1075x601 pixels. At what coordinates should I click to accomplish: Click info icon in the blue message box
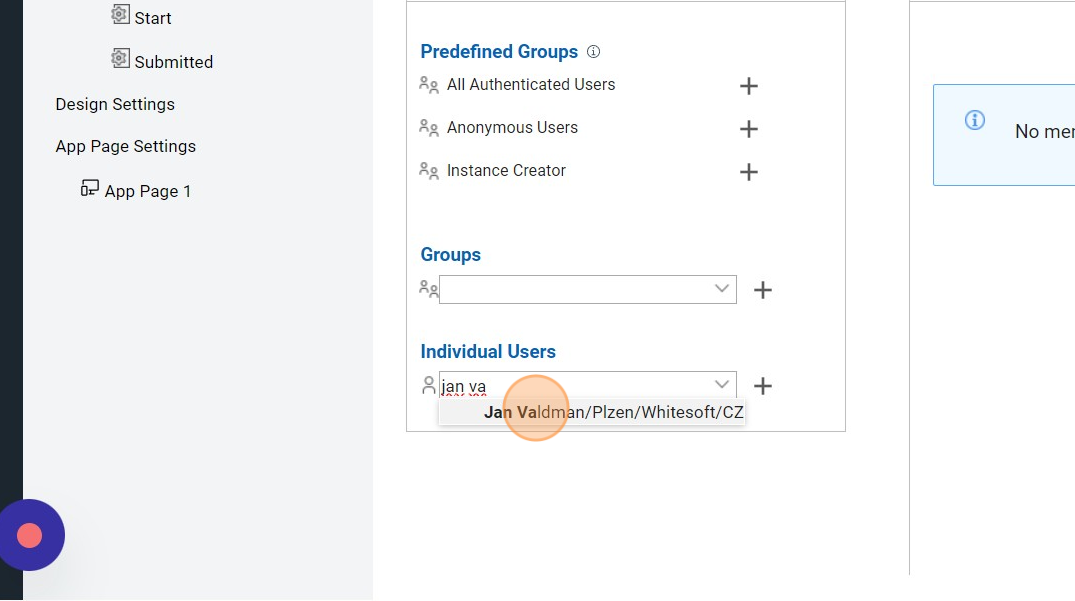click(974, 120)
